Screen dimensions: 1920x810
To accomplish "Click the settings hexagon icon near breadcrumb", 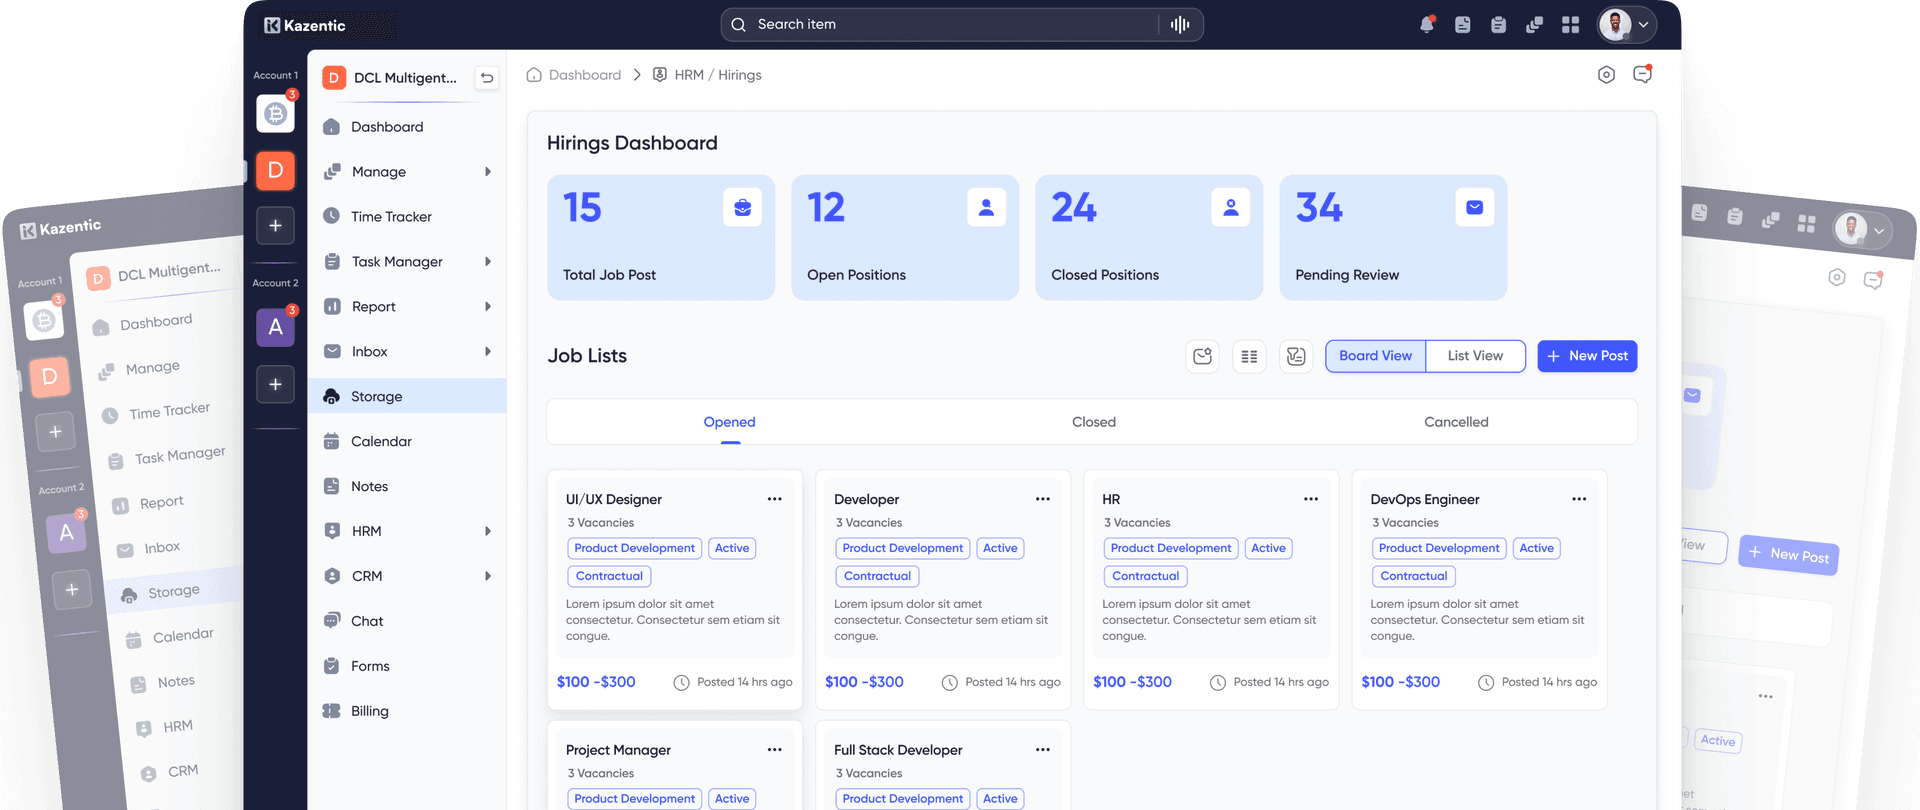I will pyautogui.click(x=1606, y=75).
